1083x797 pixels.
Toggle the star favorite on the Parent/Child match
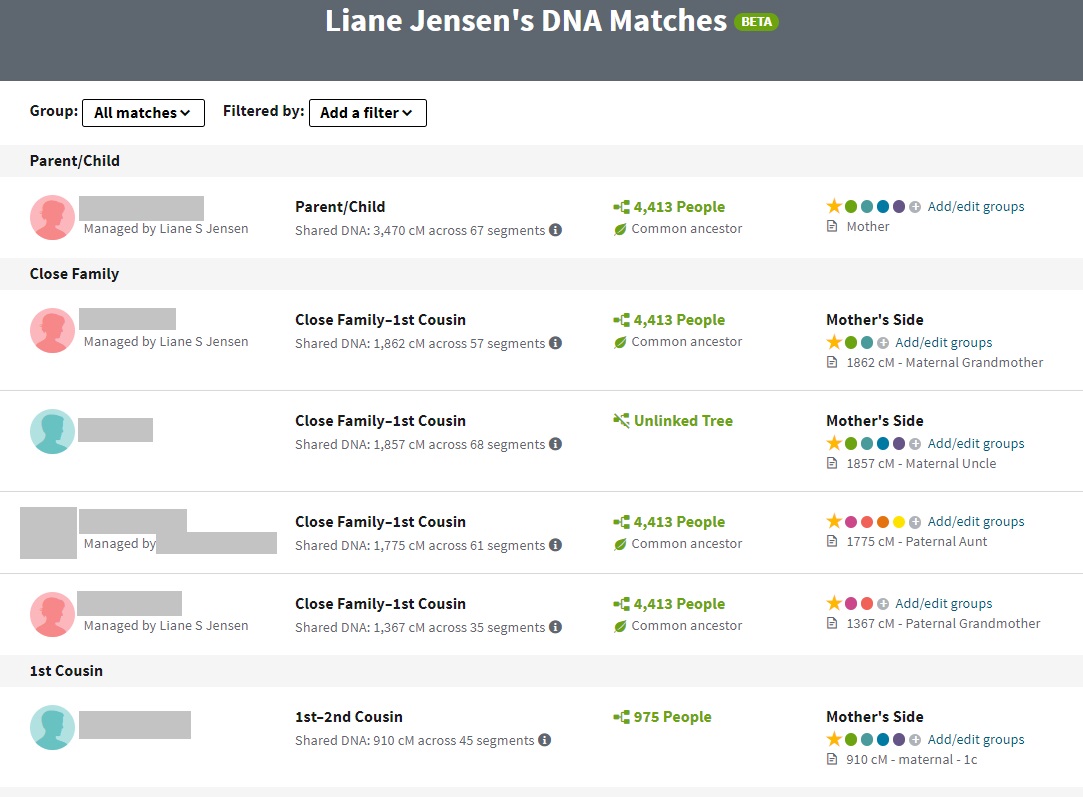coord(834,206)
